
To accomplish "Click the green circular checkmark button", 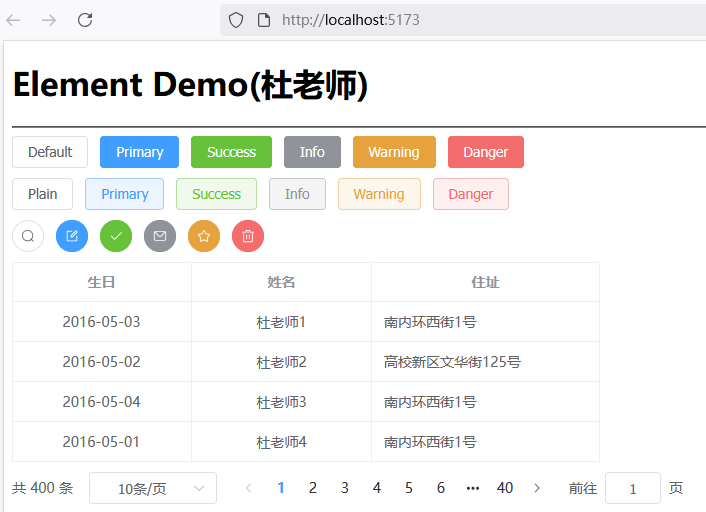I will click(x=116, y=236).
